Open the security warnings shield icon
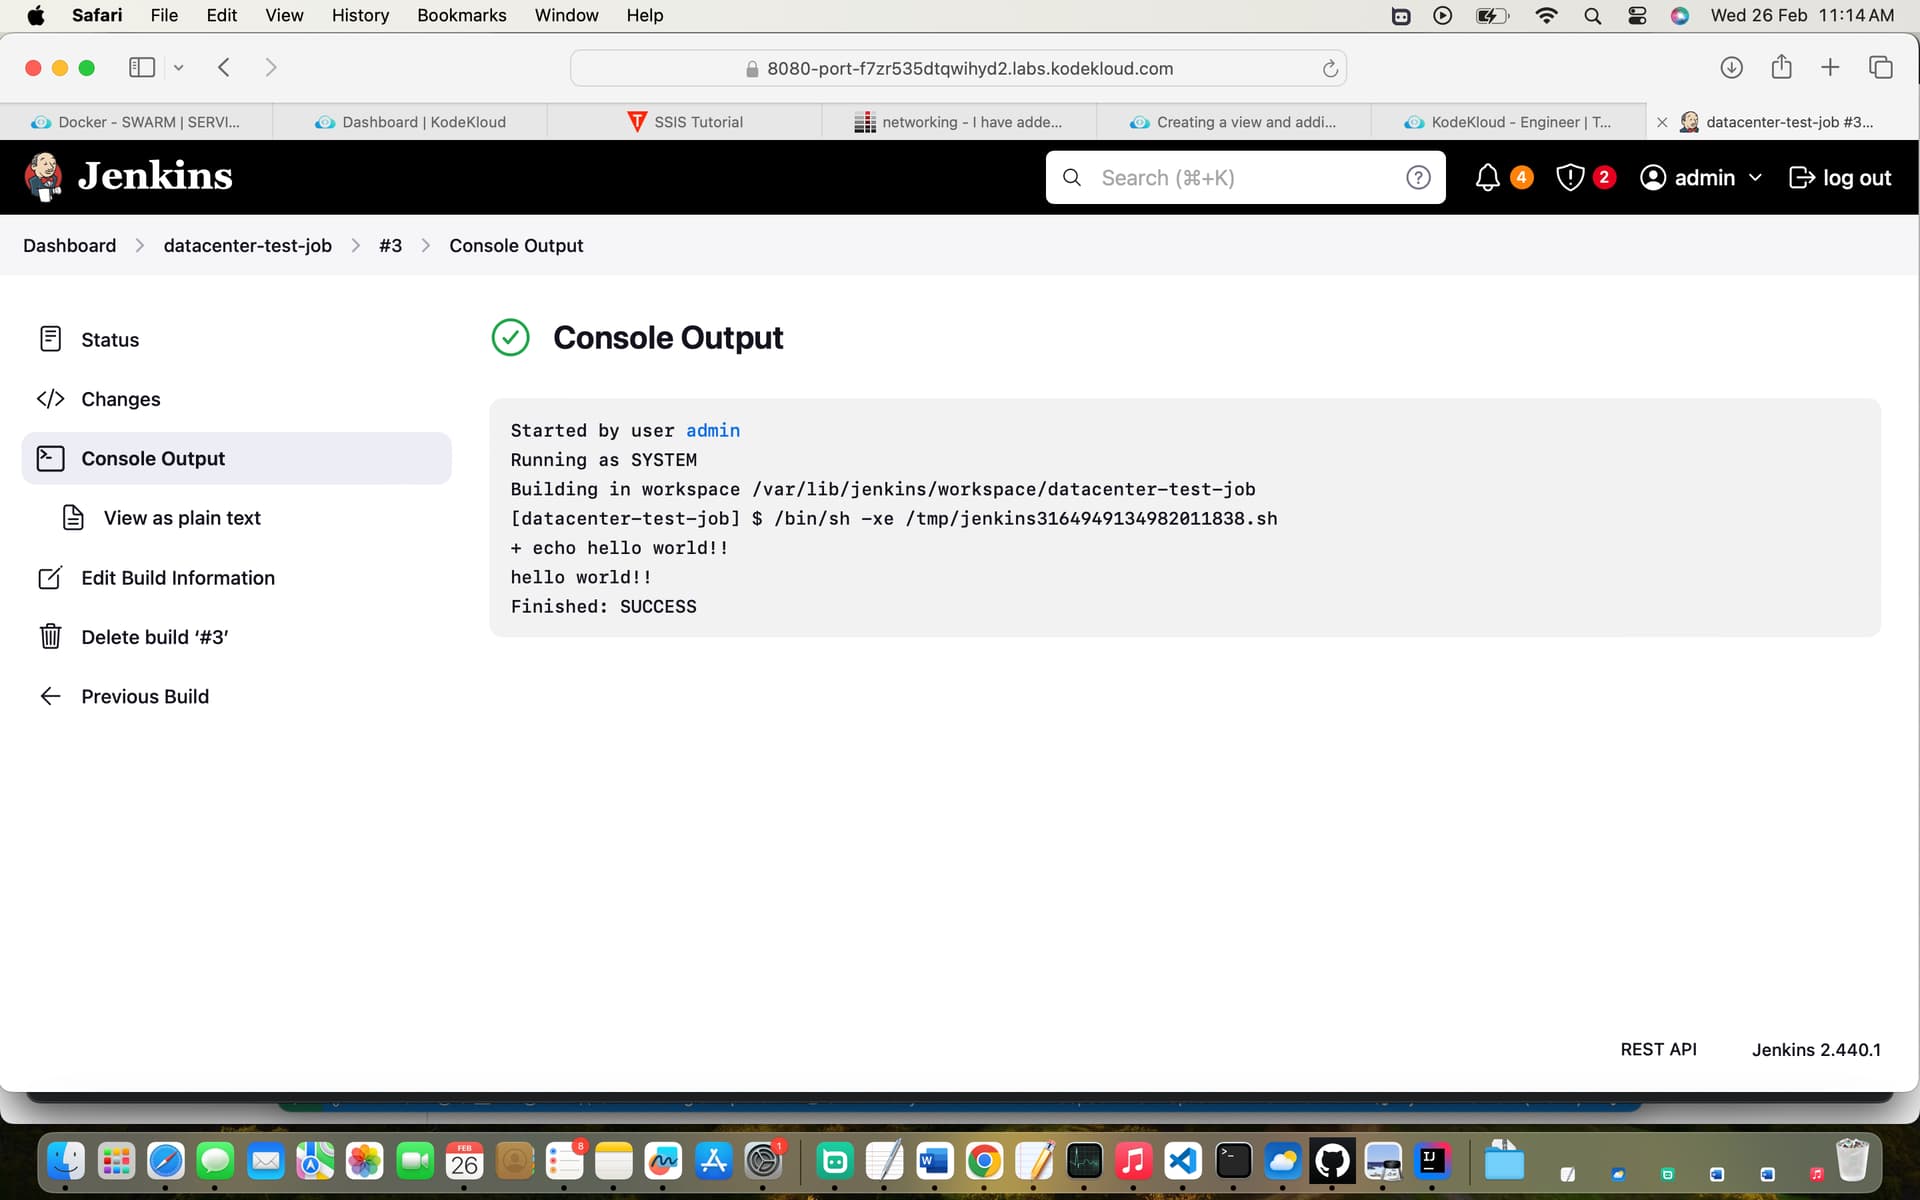 click(x=1570, y=178)
